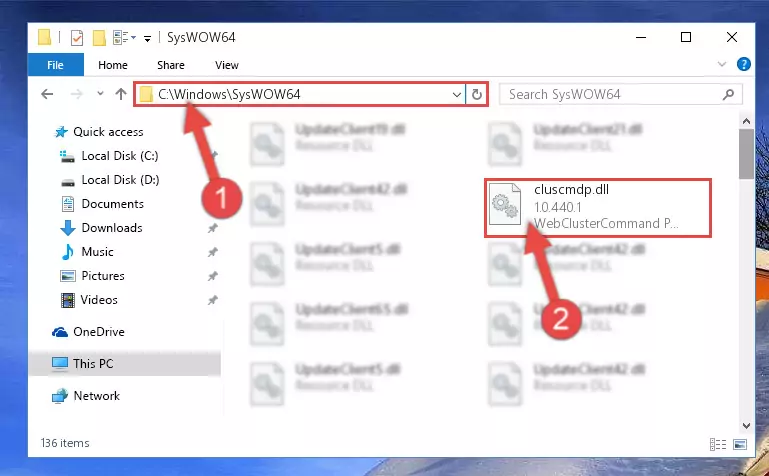Go up one folder level
Viewport: 769px width, 476px height.
(121, 94)
